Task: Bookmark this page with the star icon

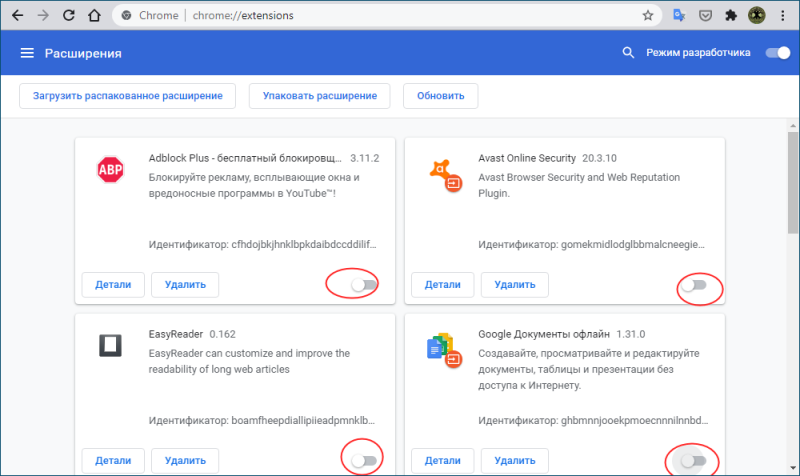Action: tap(647, 15)
